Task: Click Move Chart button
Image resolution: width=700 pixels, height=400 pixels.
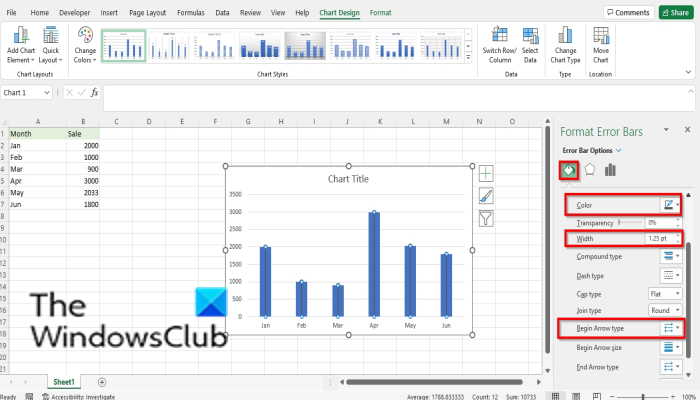Action: (600, 45)
